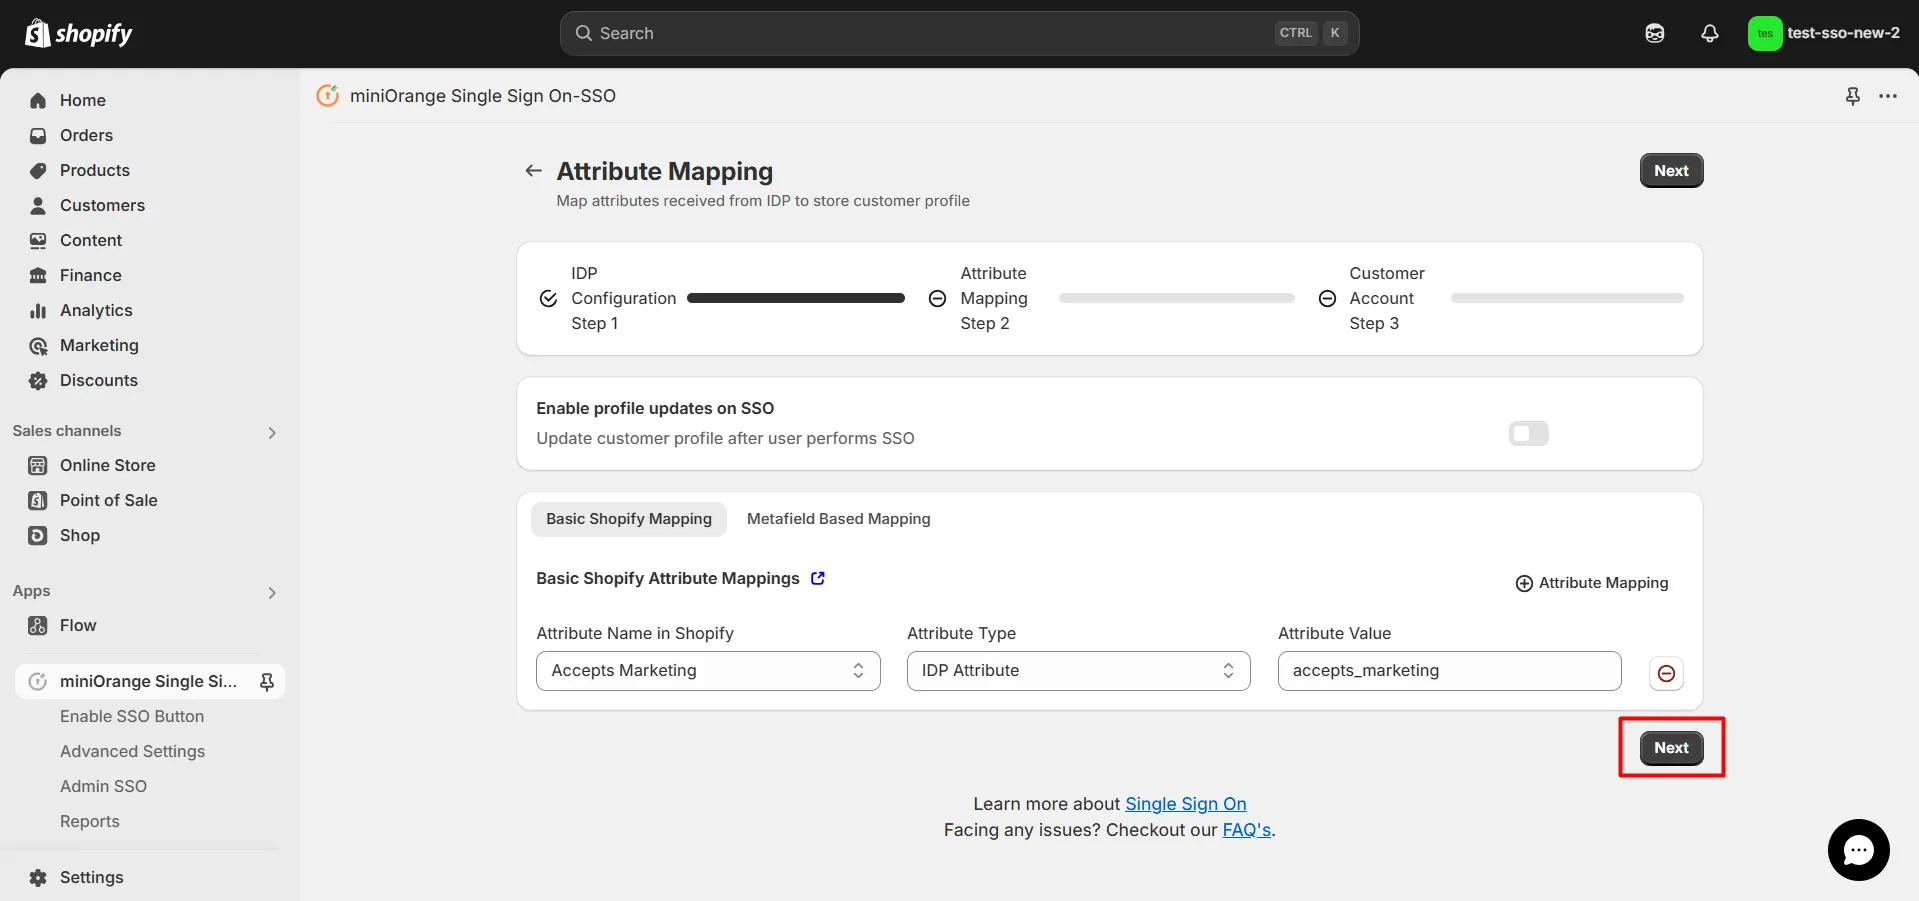Click the bottom Next button

[1671, 747]
